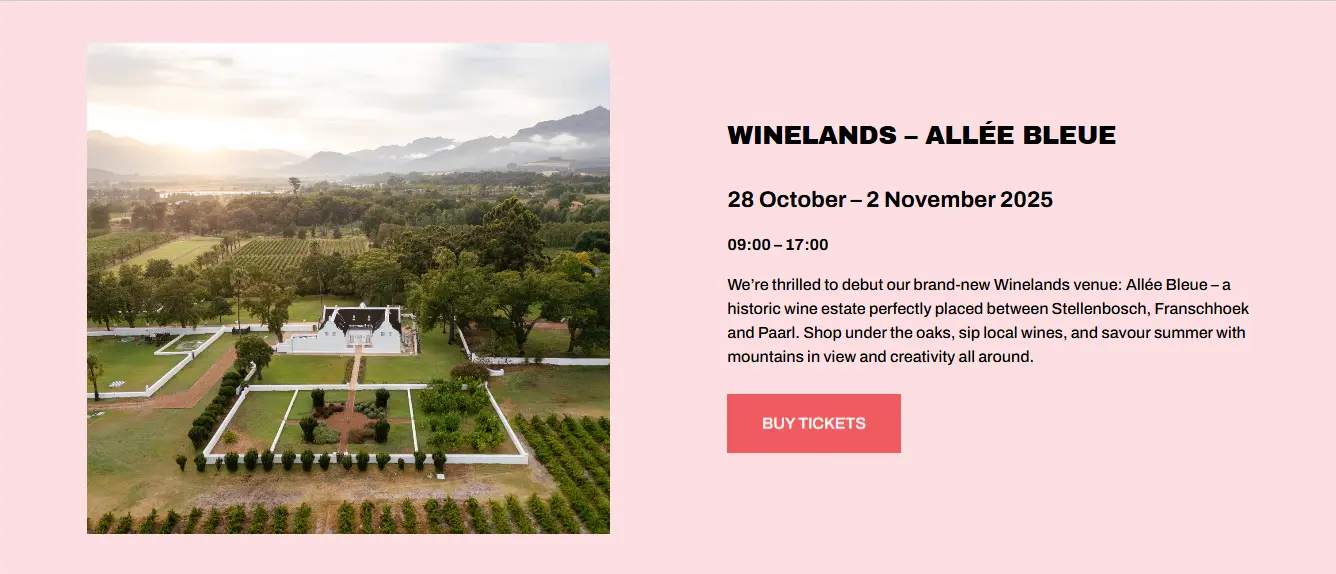Click the walled formal garden in the photo
Image resolution: width=1336 pixels, height=574 pixels.
click(365, 424)
